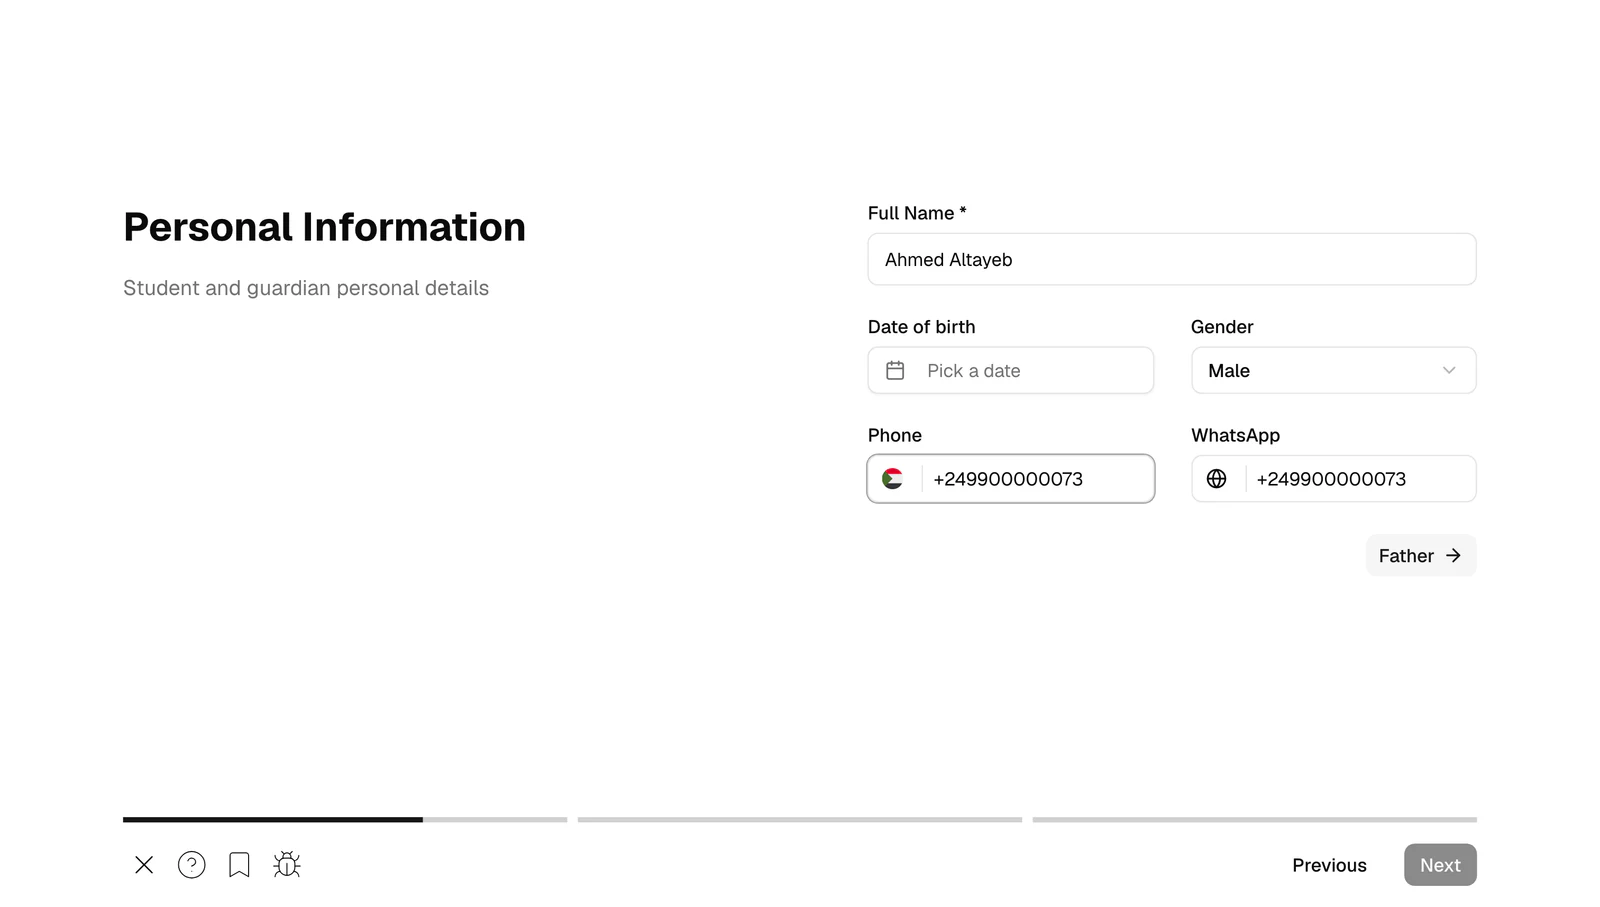Open globe country selector in WhatsApp field

(x=1217, y=479)
